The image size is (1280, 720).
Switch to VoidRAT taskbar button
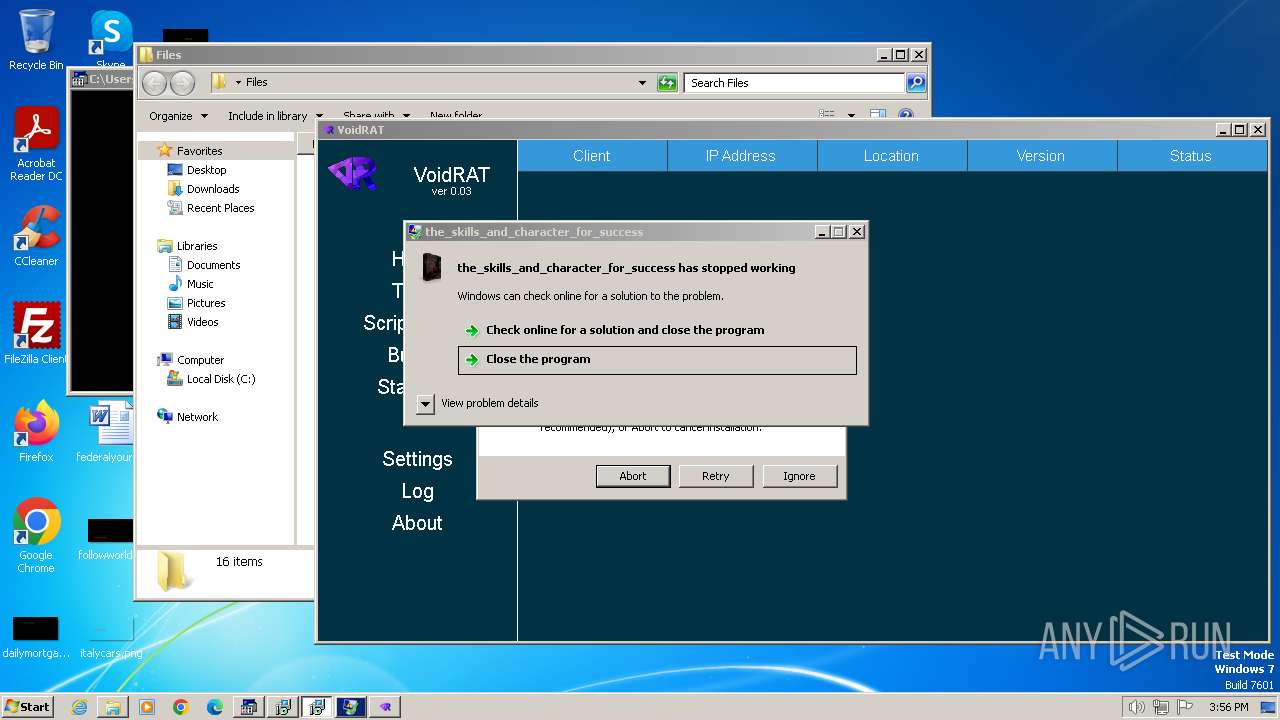click(385, 707)
